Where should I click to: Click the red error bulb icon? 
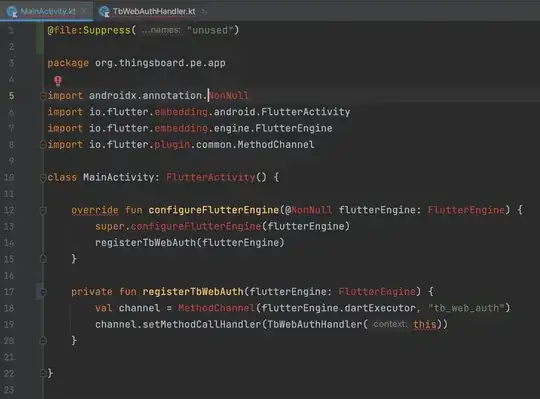tap(58, 81)
